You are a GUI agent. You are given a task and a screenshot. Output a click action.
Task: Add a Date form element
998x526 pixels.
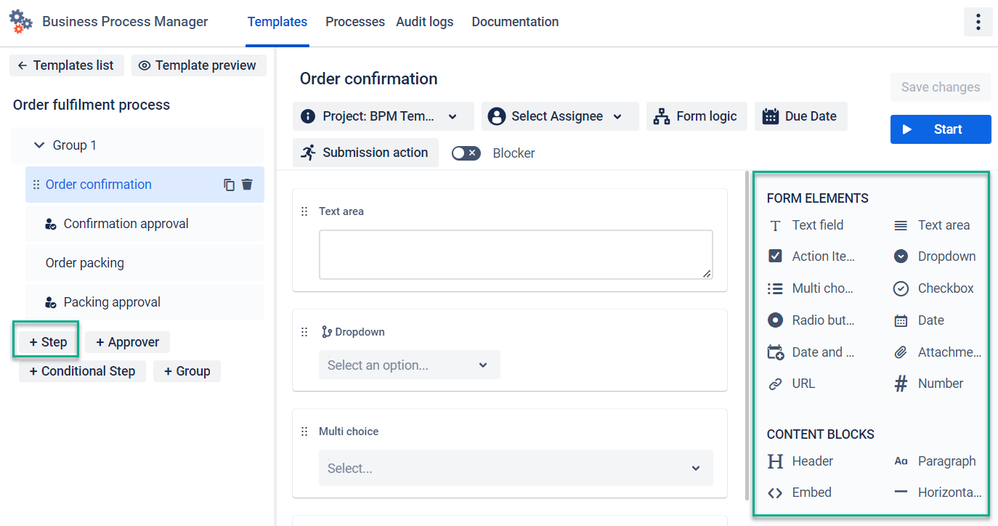click(x=920, y=320)
